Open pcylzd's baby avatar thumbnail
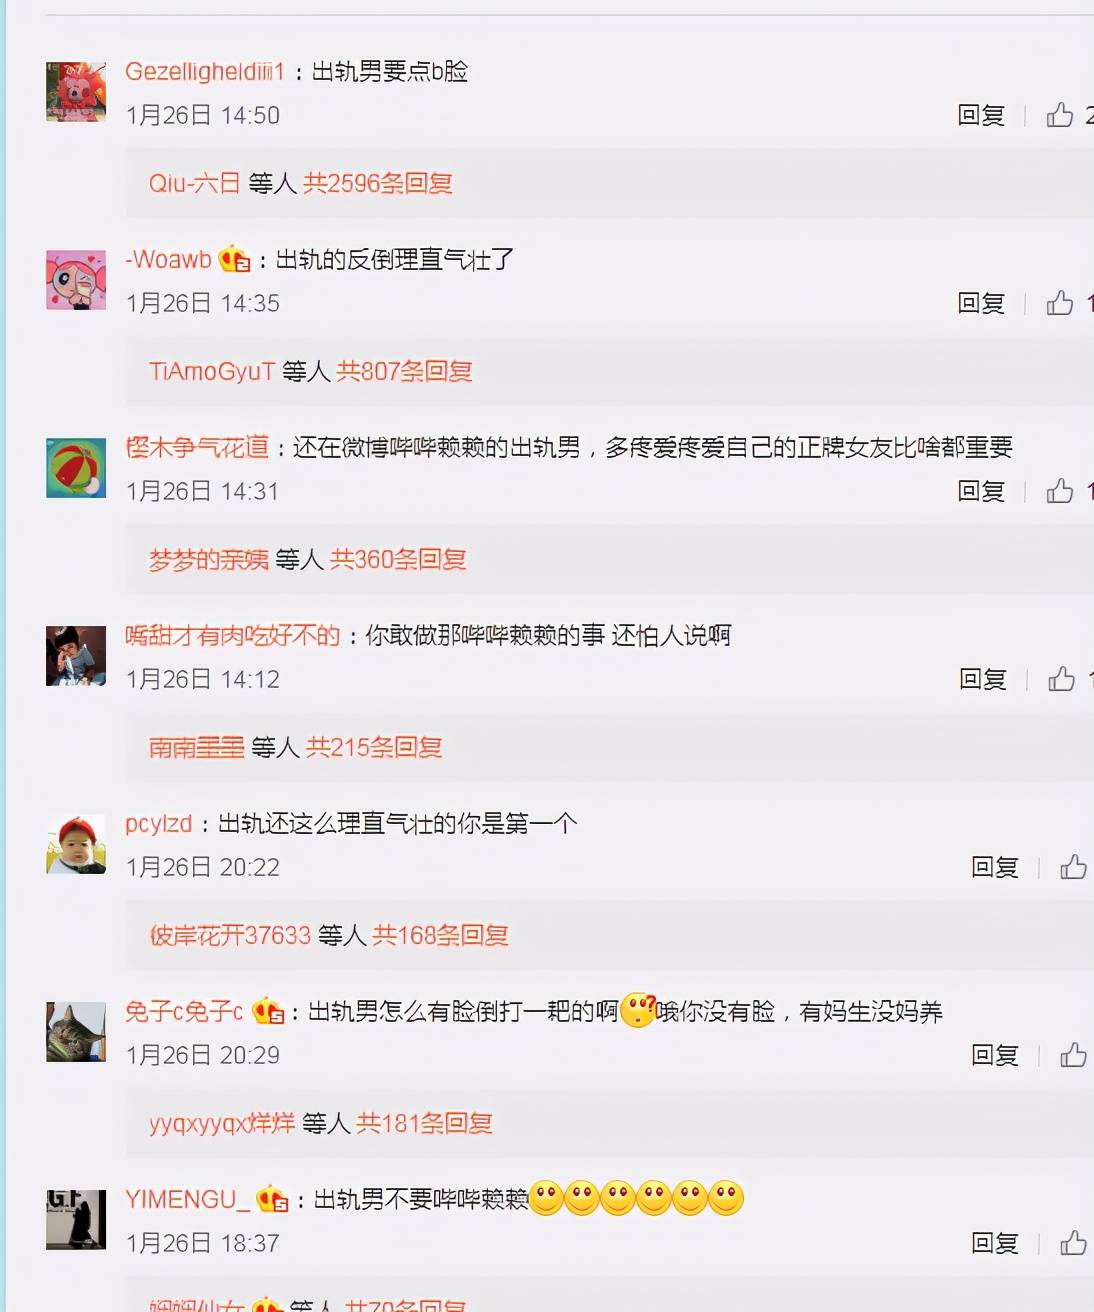Image resolution: width=1094 pixels, height=1312 pixels. tap(76, 844)
